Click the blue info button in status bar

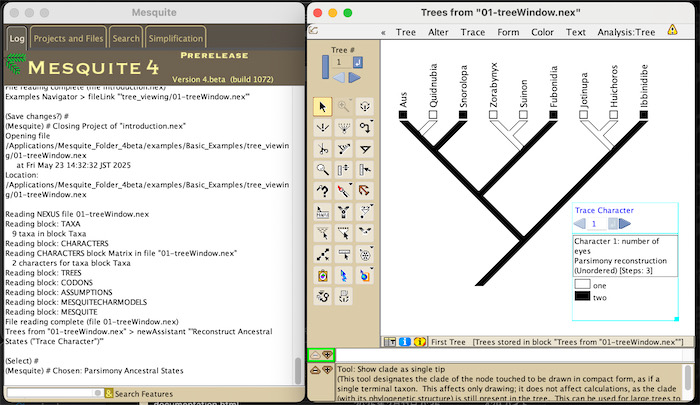pos(405,342)
